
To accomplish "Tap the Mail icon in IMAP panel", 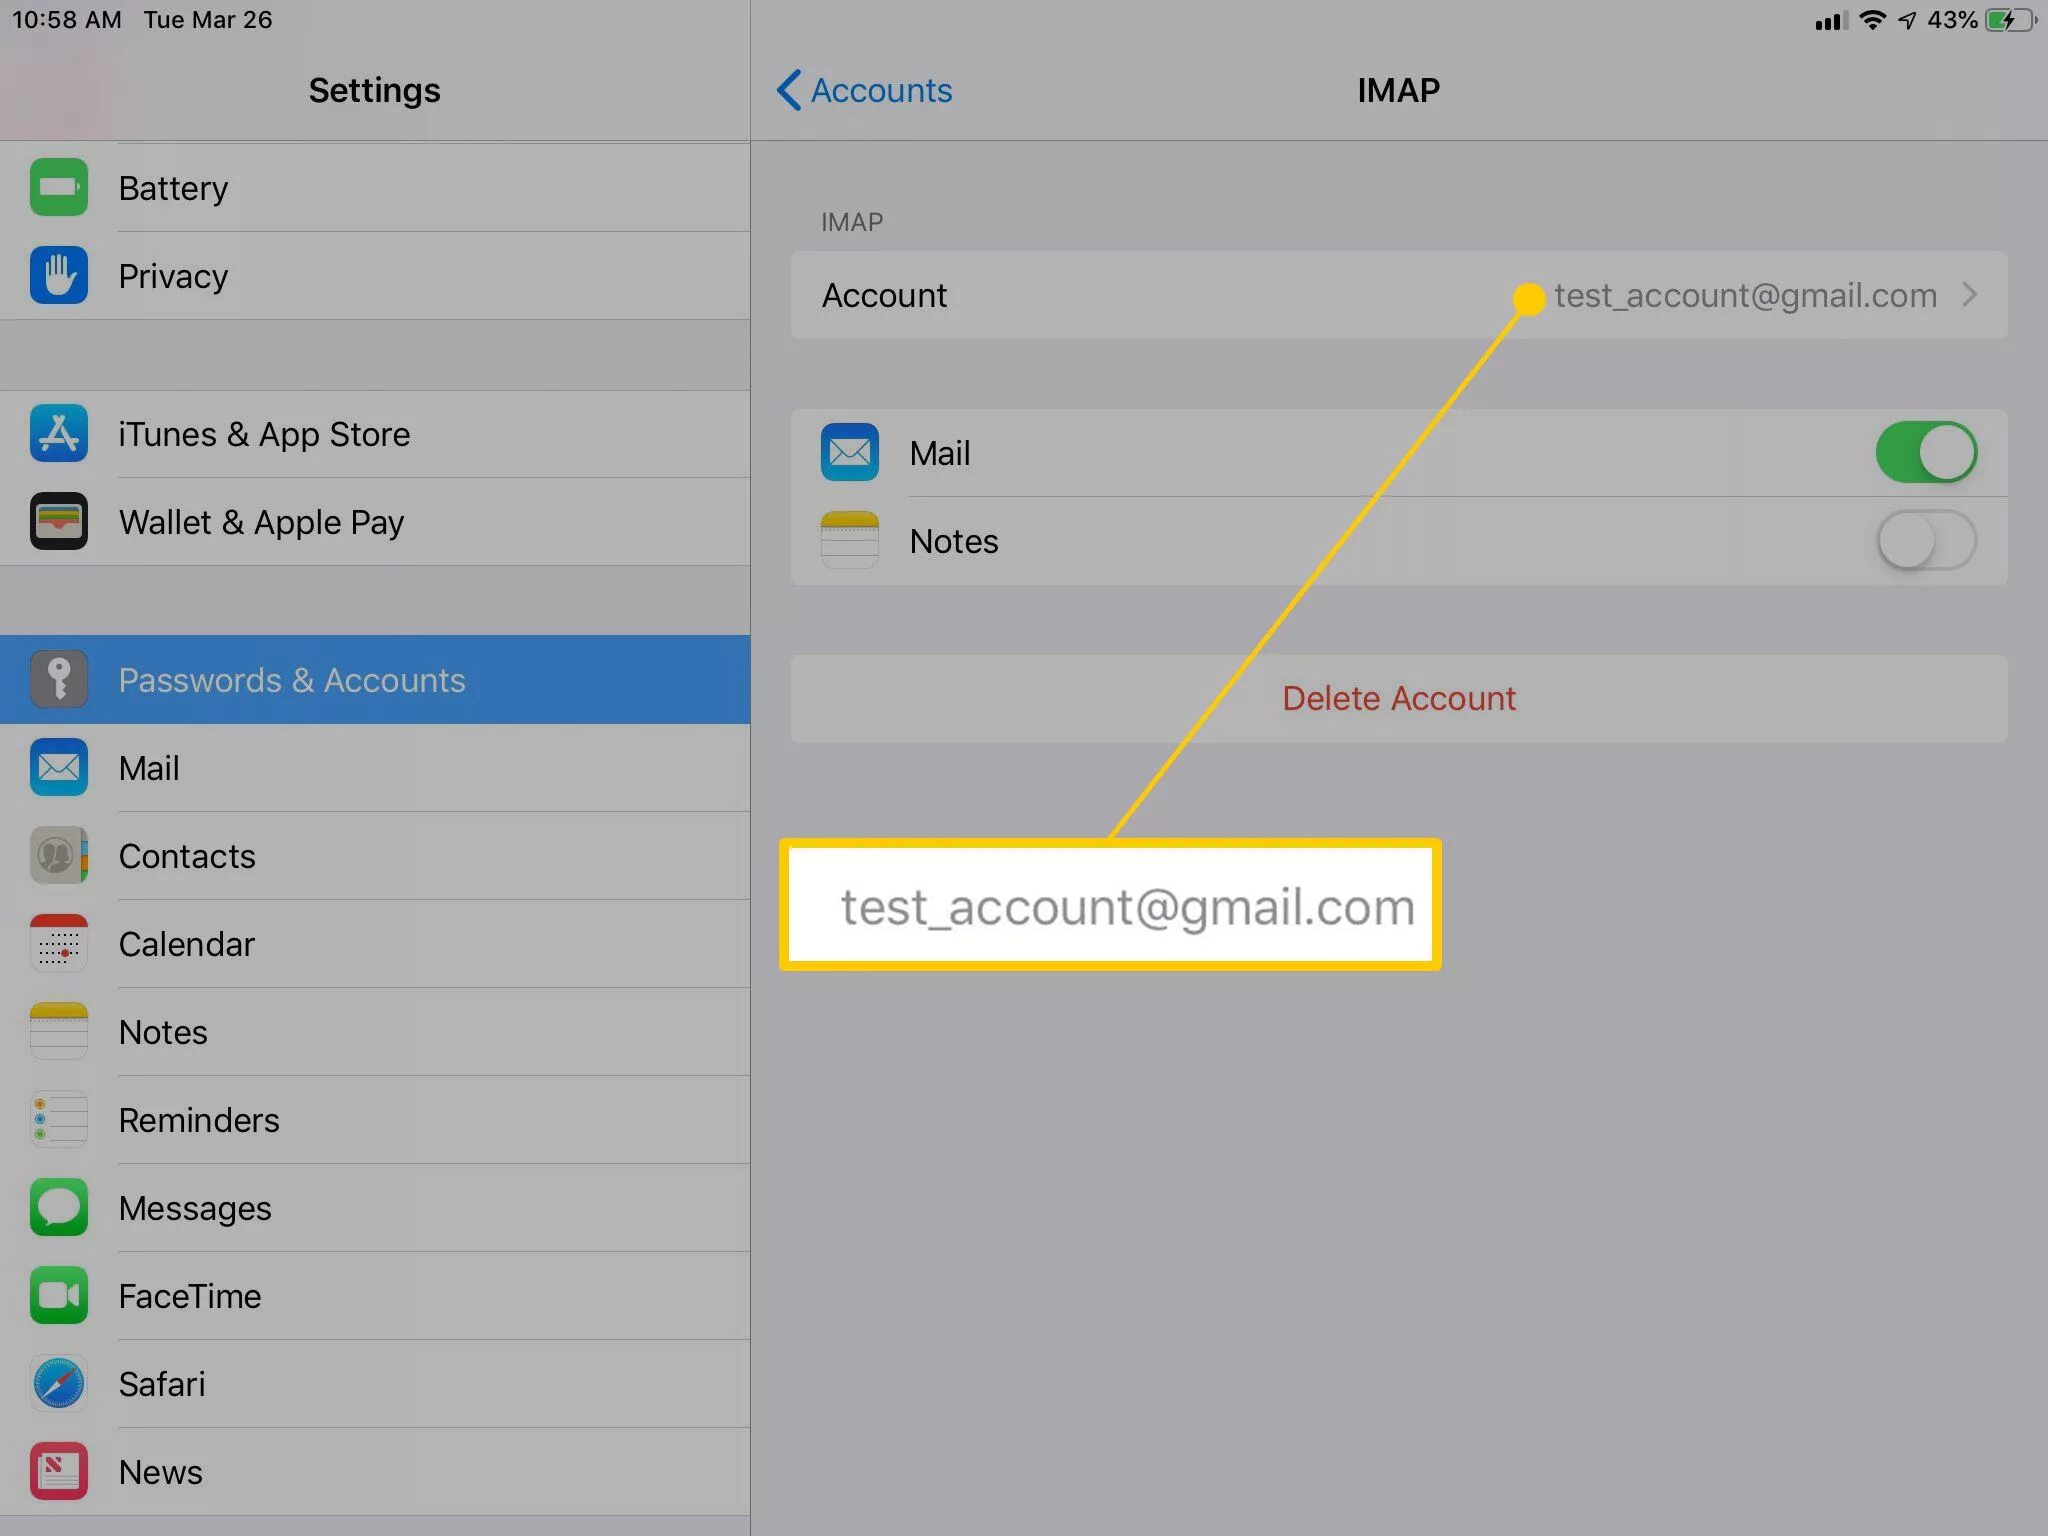I will tap(850, 452).
